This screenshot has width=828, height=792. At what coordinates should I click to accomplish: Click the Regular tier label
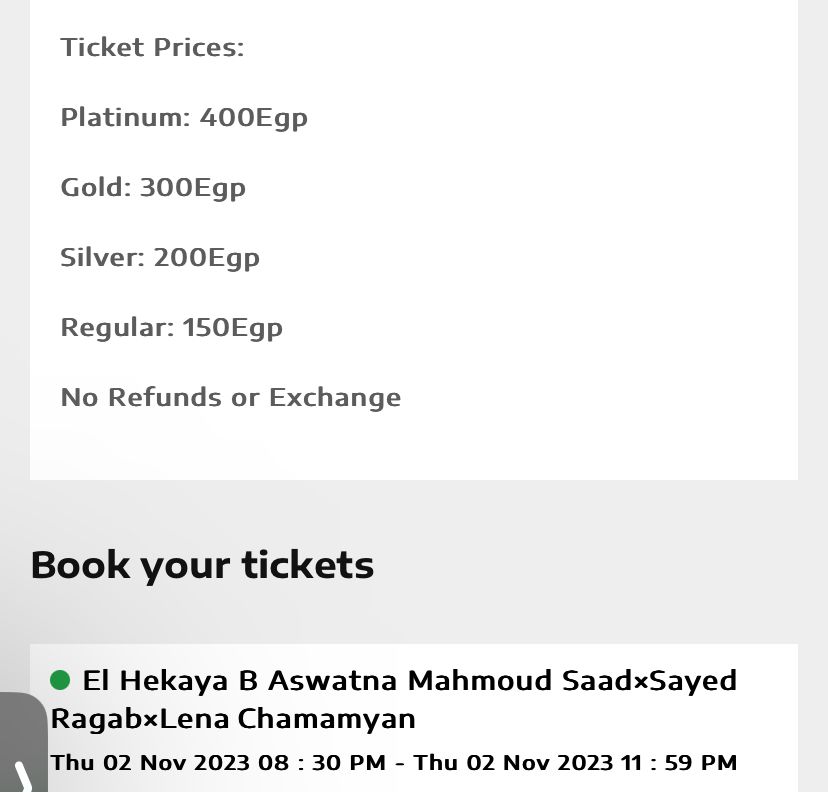click(117, 327)
